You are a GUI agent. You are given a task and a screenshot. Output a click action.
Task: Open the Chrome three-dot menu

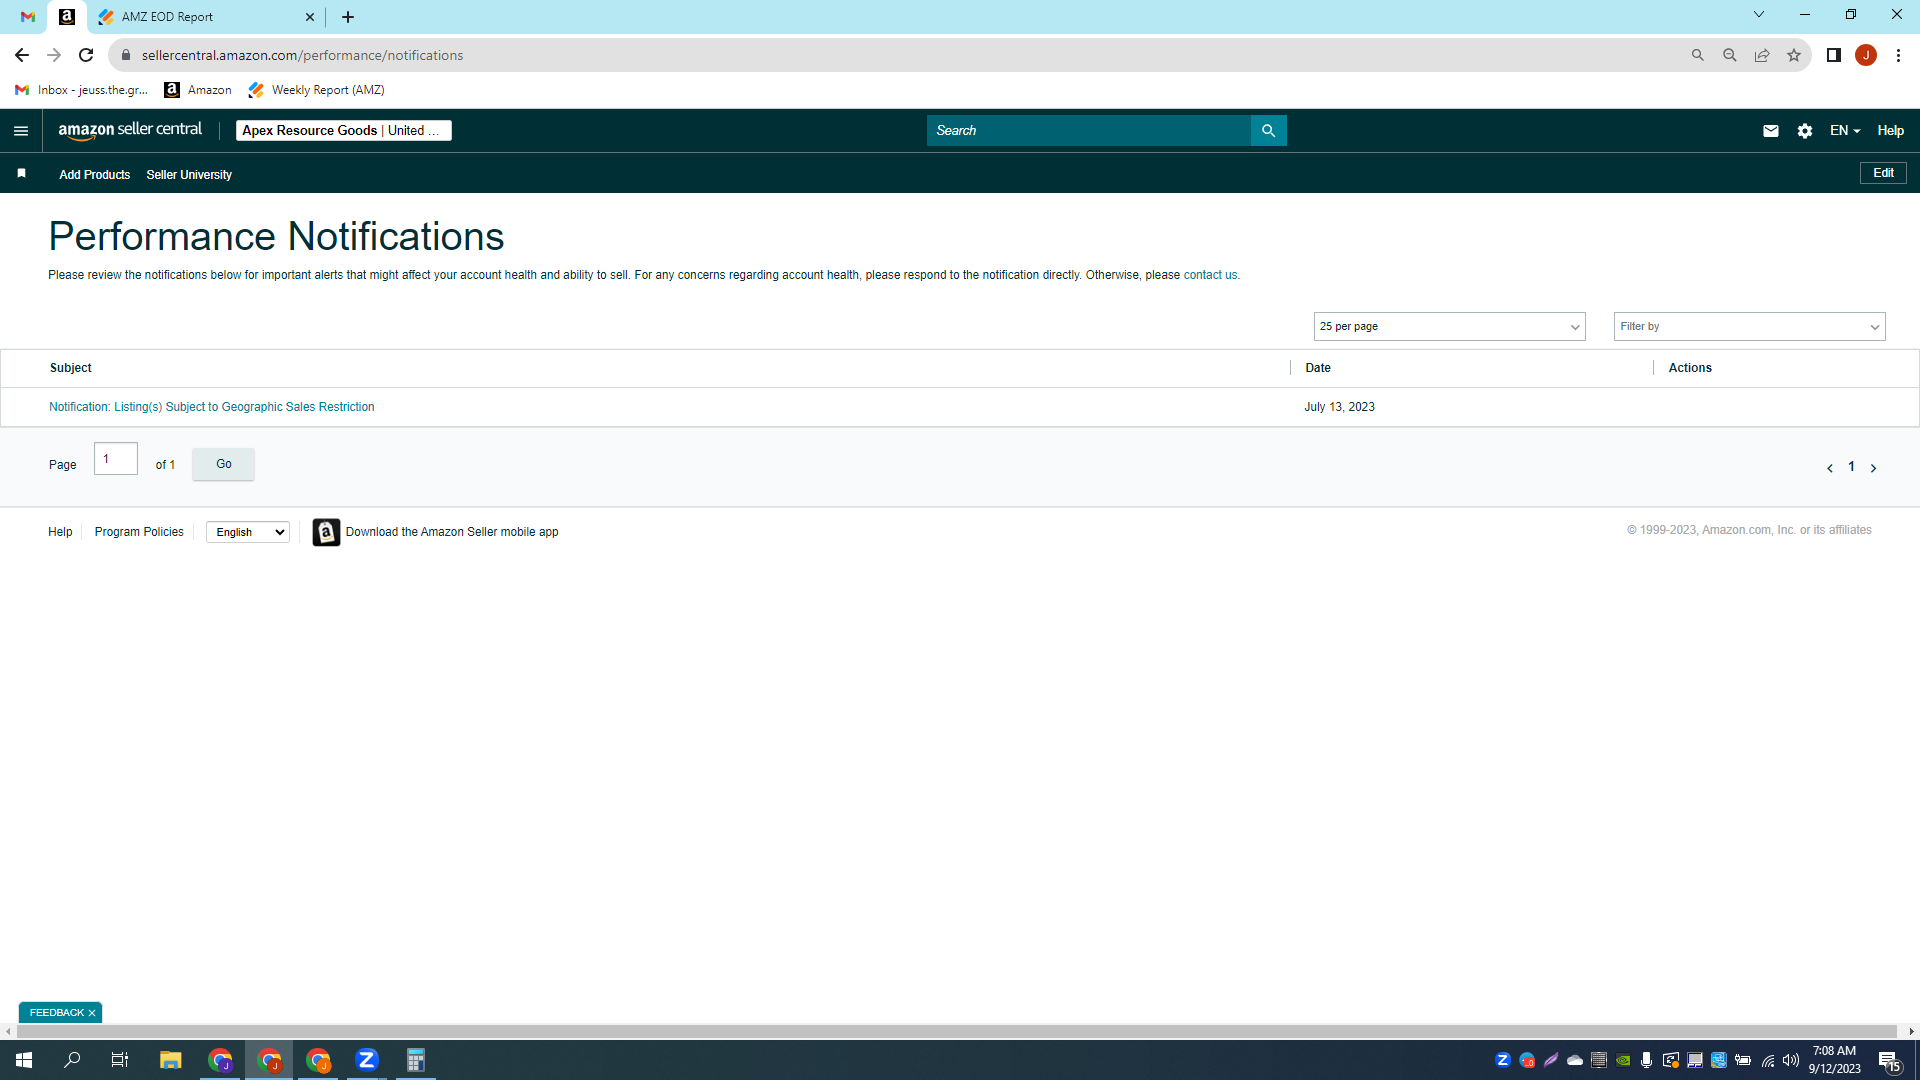1898,55
